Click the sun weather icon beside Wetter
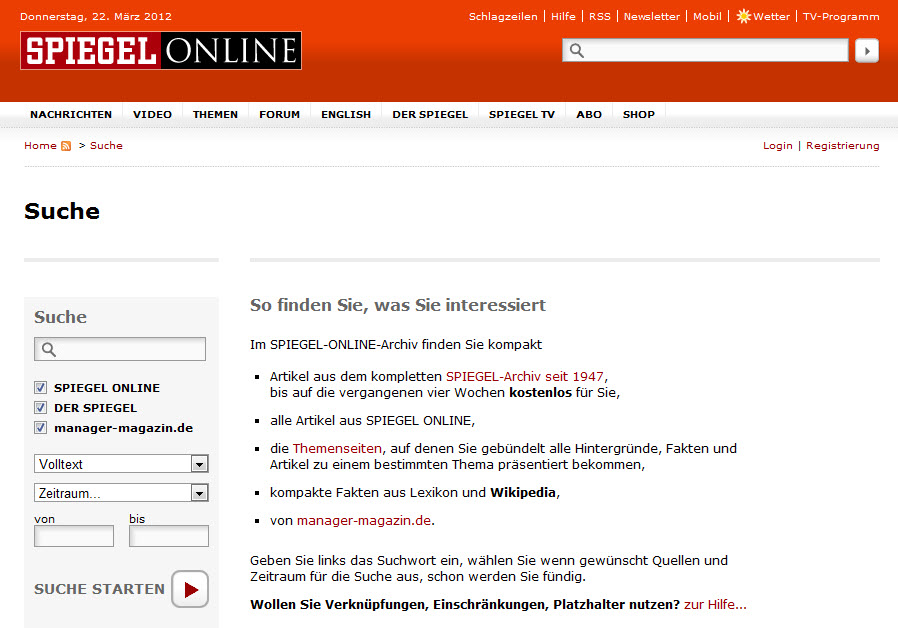898x628 pixels. [x=743, y=16]
